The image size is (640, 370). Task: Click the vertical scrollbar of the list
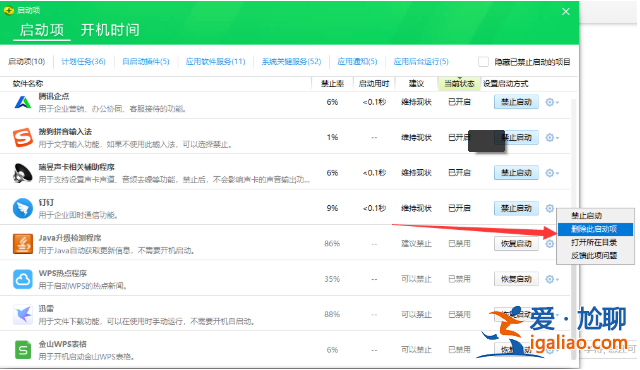[x=574, y=228]
